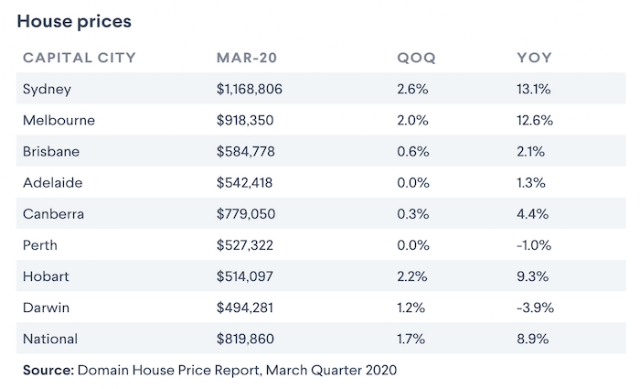The image size is (640, 389).
Task: Select the CAPITAL CITY column header
Action: click(79, 58)
